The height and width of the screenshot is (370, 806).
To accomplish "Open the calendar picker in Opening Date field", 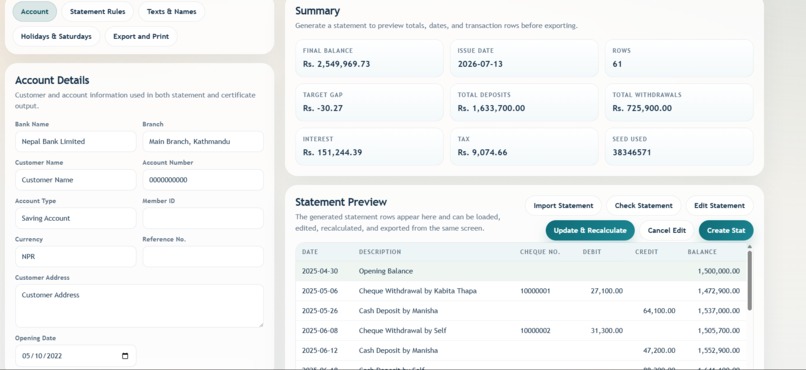I will (x=125, y=356).
